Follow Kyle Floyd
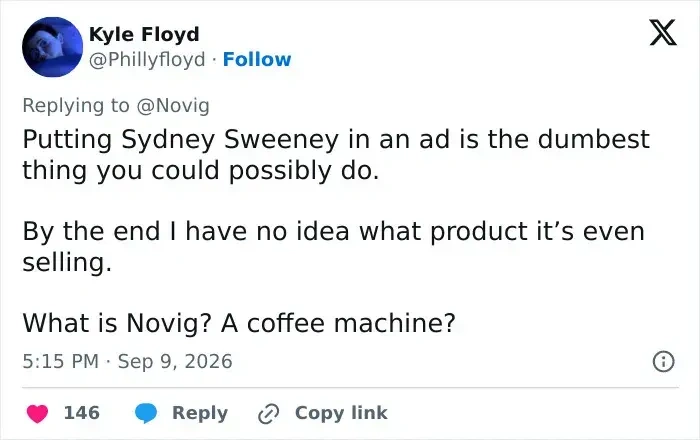Viewport: 700px width, 440px height. point(257,59)
